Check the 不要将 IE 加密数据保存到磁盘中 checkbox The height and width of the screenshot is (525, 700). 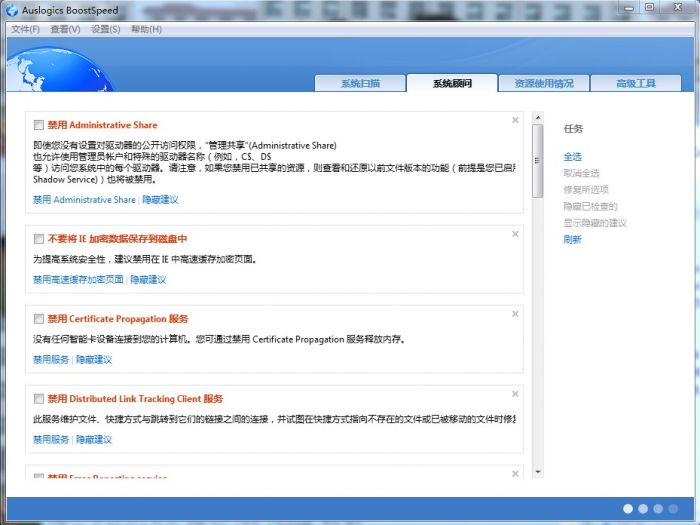point(39,239)
